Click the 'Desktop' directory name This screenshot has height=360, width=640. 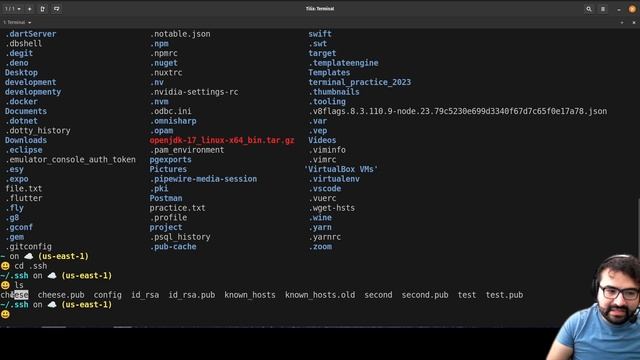pyautogui.click(x=21, y=72)
